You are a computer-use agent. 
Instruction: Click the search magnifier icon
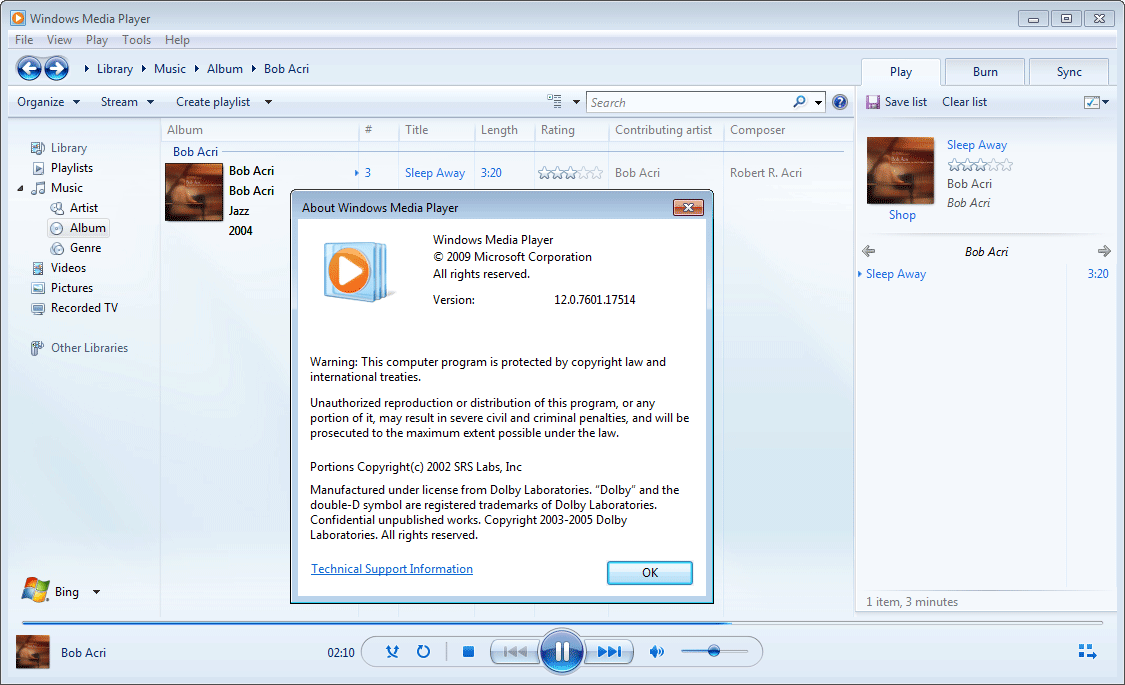(x=799, y=102)
